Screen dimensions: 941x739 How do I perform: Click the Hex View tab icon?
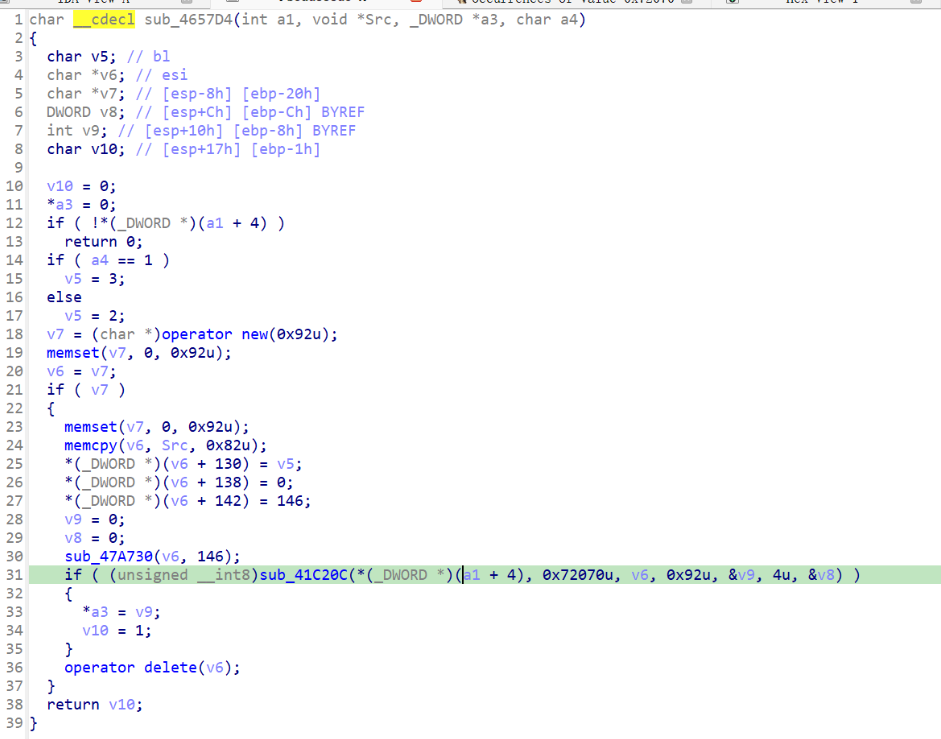[732, 3]
